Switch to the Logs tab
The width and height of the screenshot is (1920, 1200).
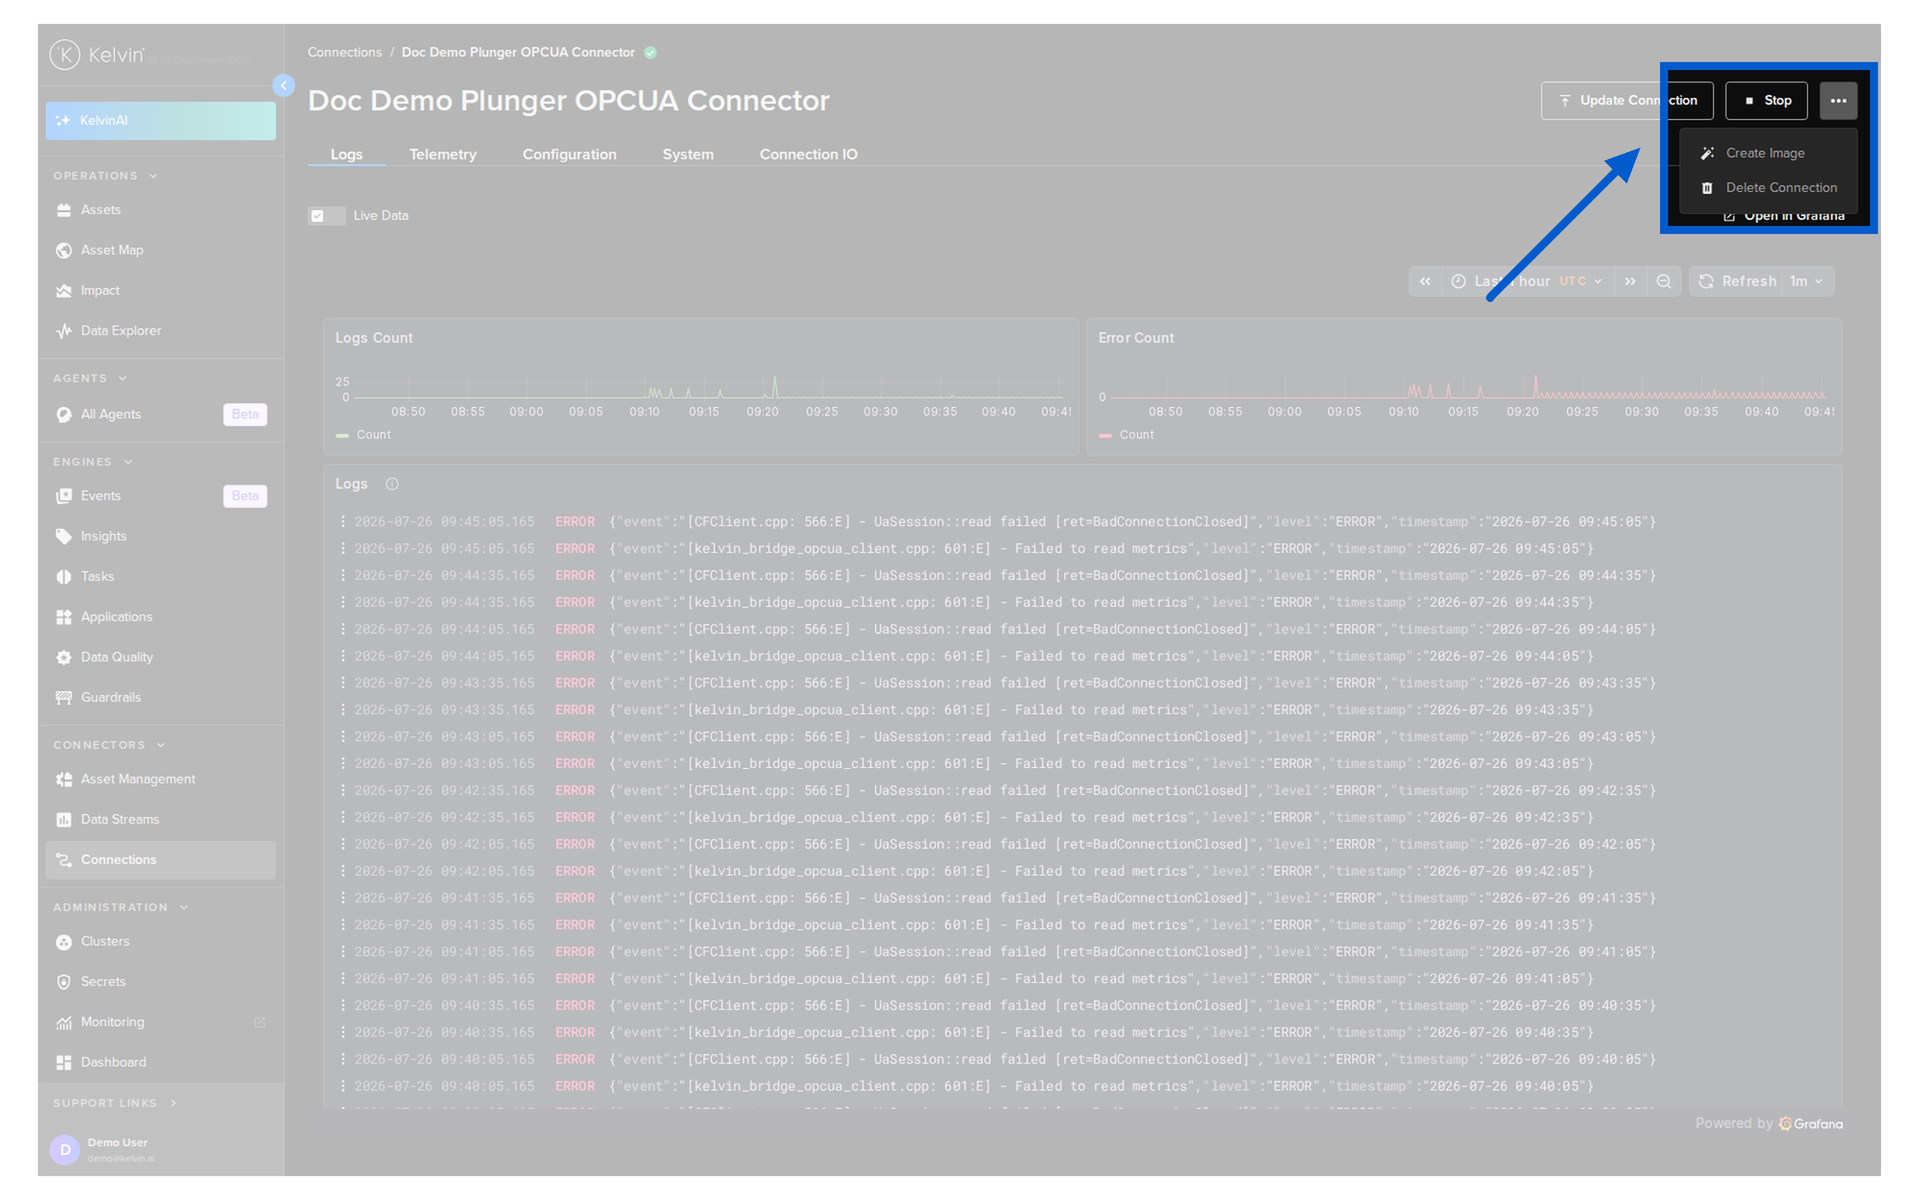click(347, 155)
